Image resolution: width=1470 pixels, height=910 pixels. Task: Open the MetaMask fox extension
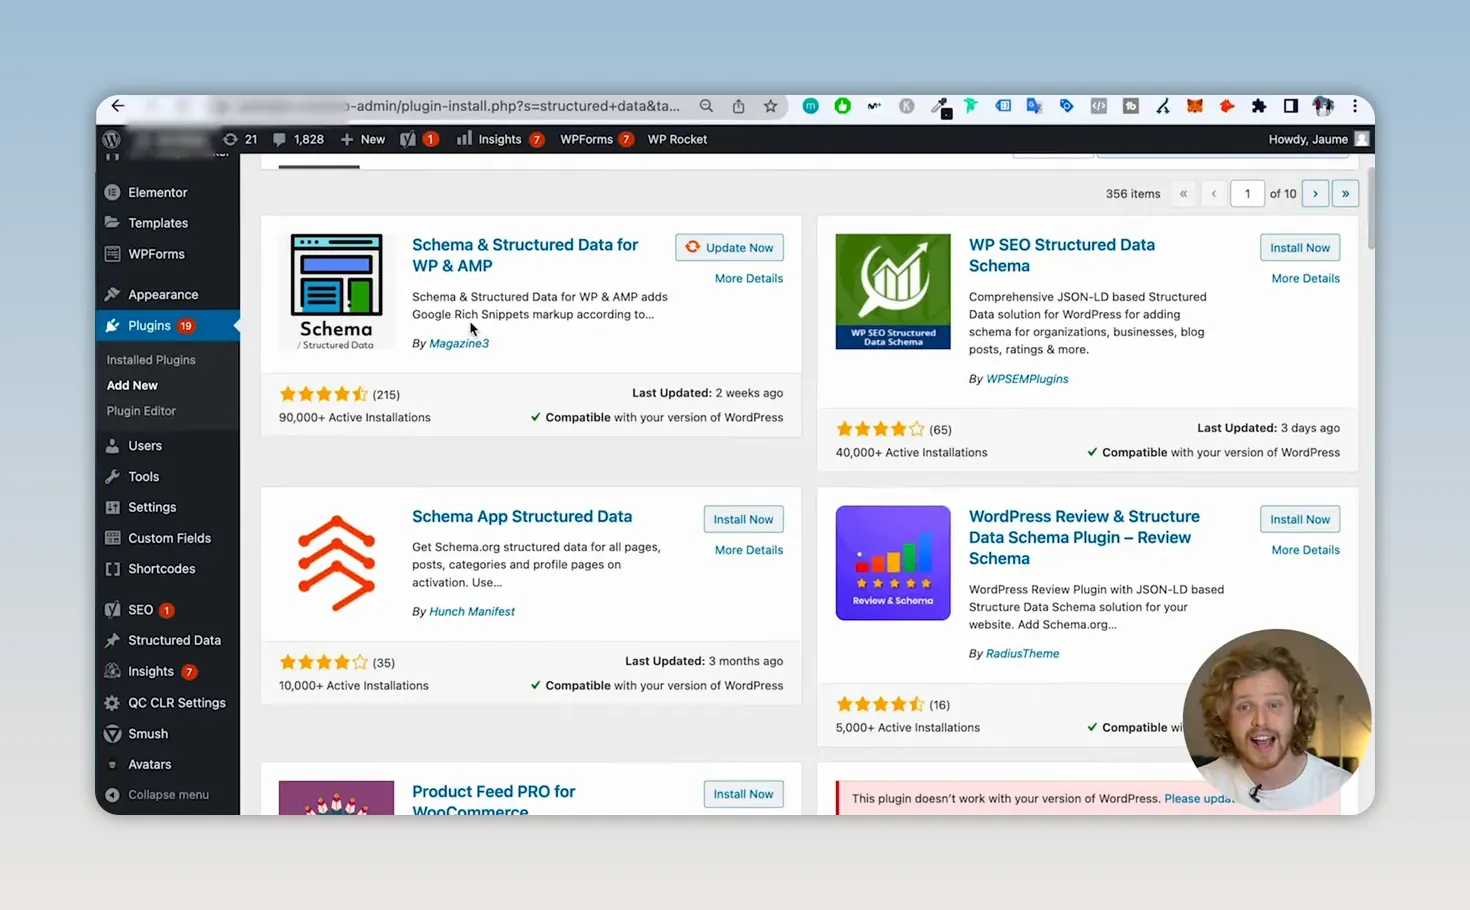pos(1195,106)
